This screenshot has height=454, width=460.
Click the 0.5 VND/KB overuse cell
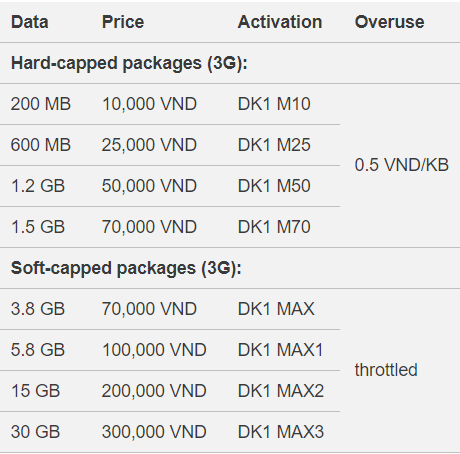point(402,165)
